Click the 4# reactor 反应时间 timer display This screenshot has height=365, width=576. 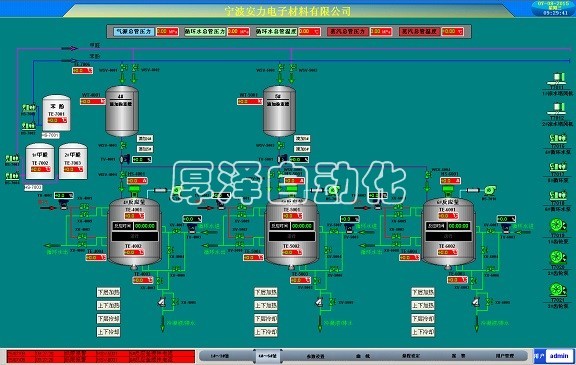[x=135, y=226]
